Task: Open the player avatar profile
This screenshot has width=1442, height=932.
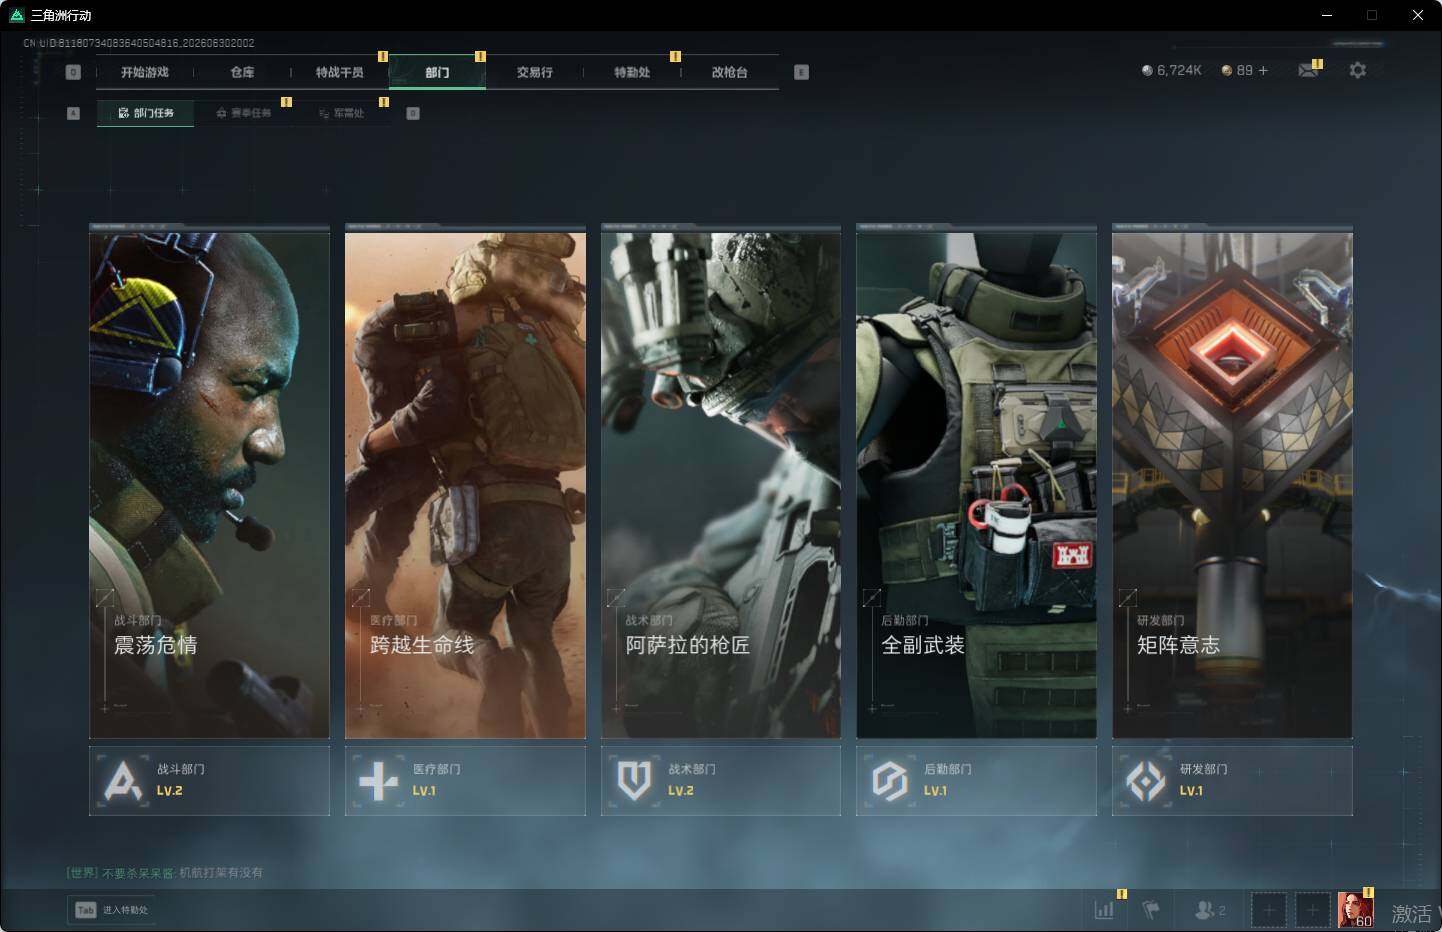Action: (x=1356, y=910)
